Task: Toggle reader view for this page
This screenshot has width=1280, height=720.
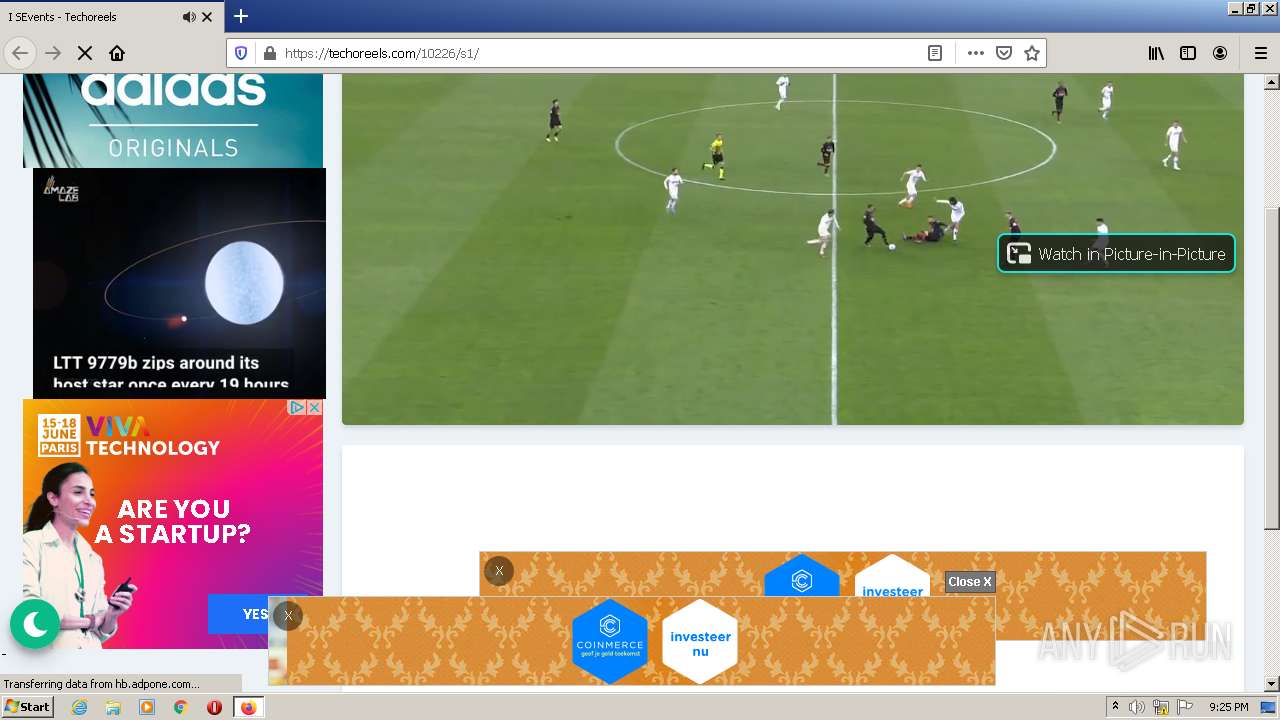Action: [935, 53]
